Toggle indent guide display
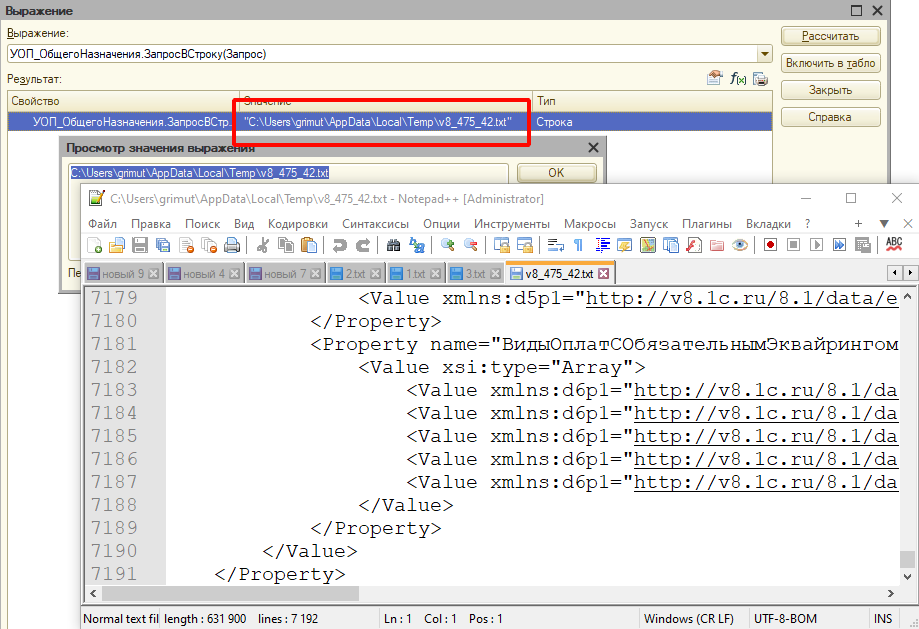The width and height of the screenshot is (919, 629). click(x=602, y=244)
